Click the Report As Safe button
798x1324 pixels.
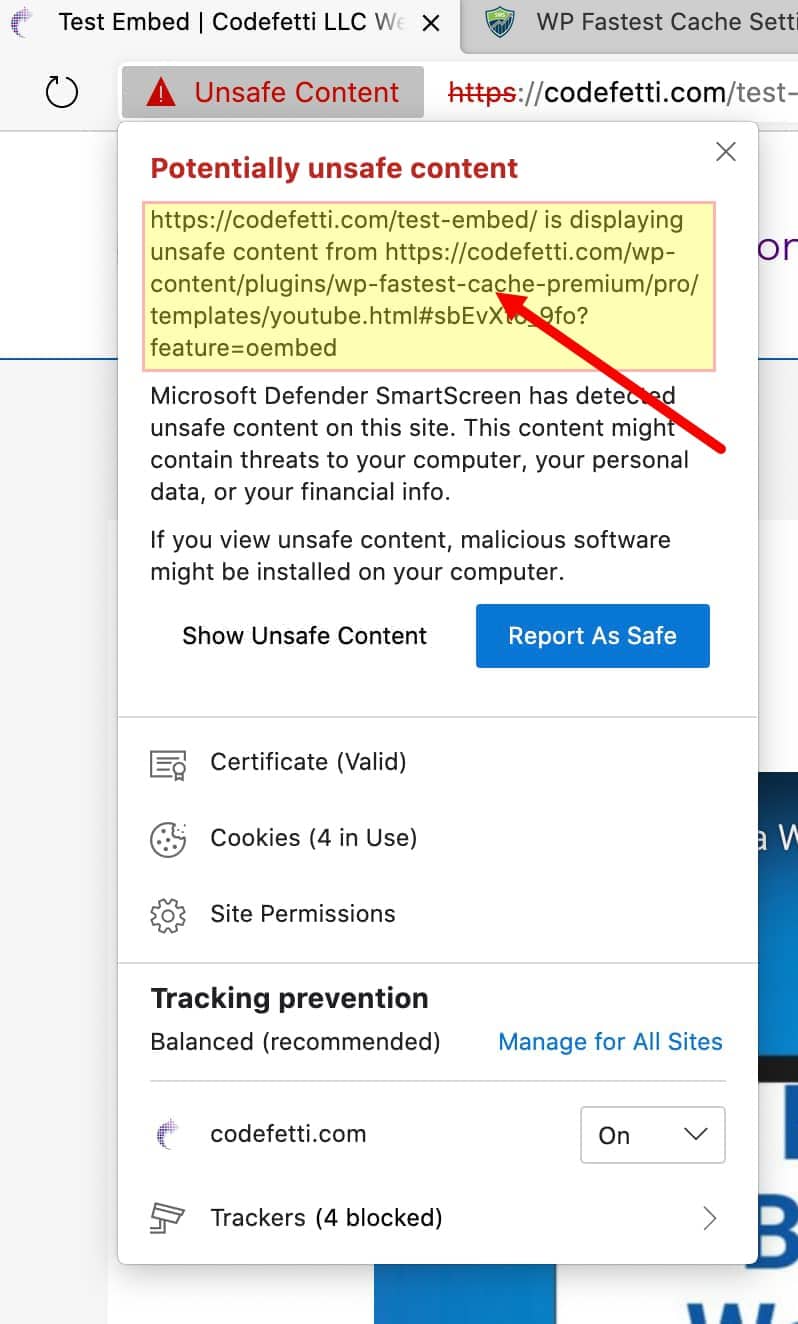pos(592,635)
